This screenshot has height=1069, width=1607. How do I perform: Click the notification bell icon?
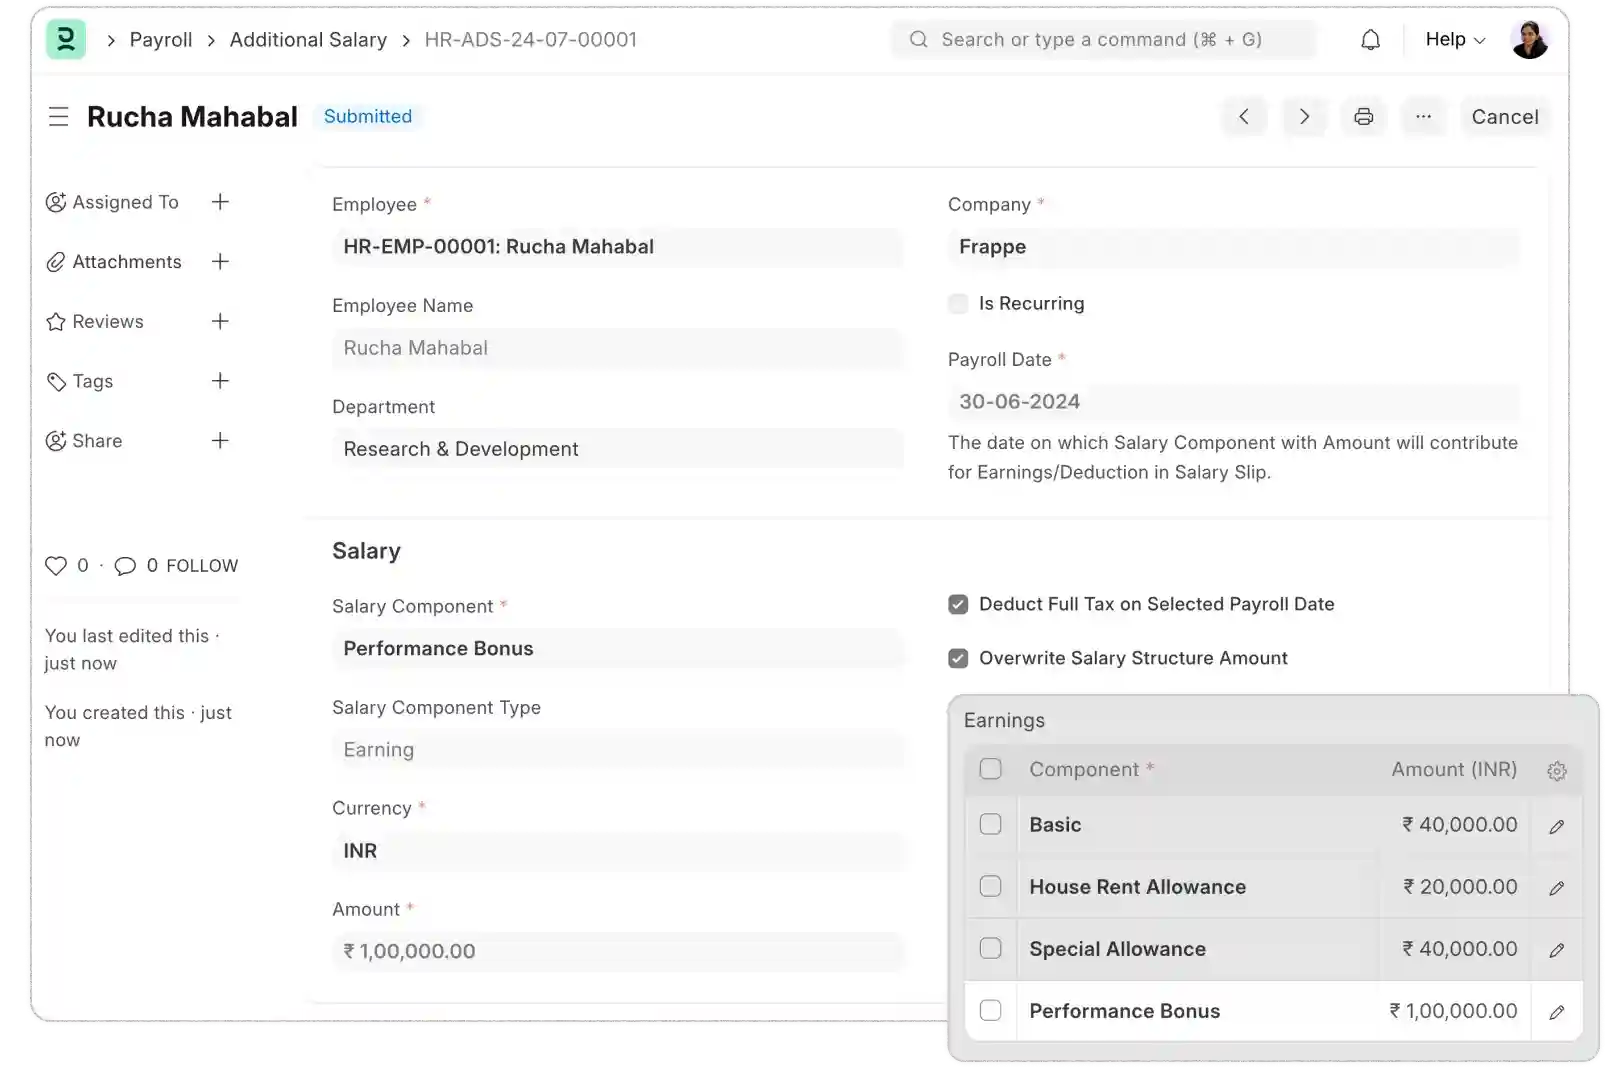point(1370,40)
